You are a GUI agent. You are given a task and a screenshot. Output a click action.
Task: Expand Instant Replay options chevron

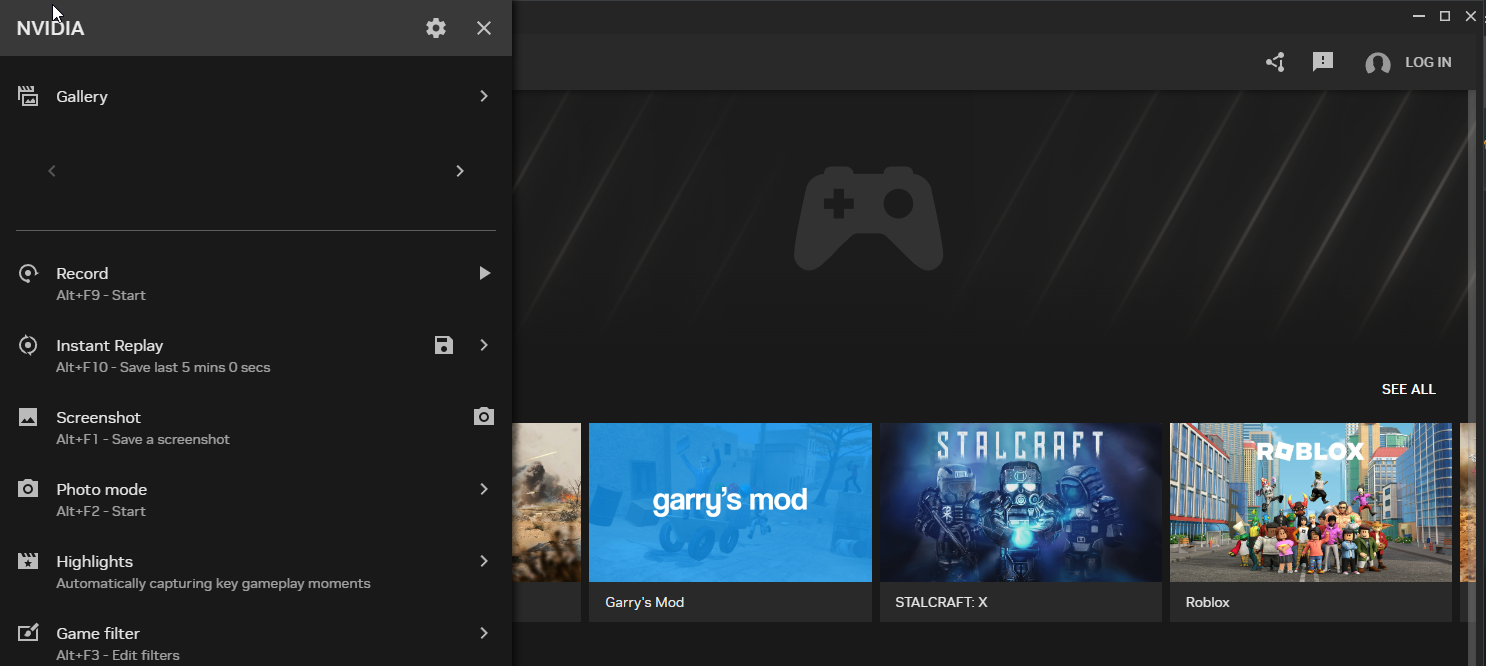484,345
